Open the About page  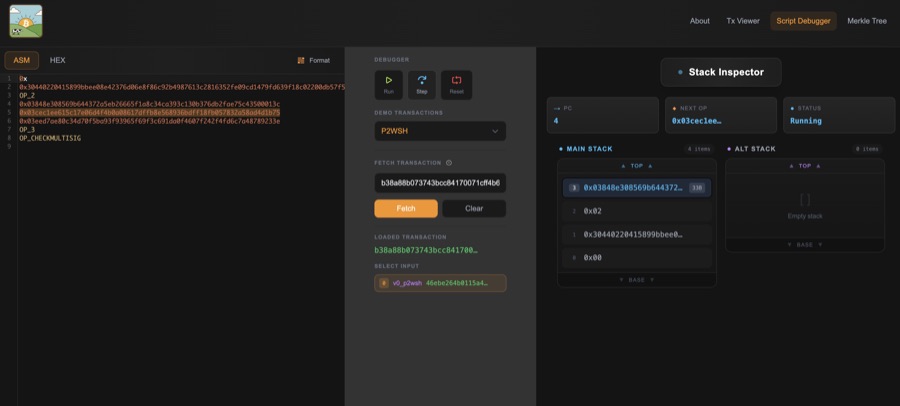(700, 21)
